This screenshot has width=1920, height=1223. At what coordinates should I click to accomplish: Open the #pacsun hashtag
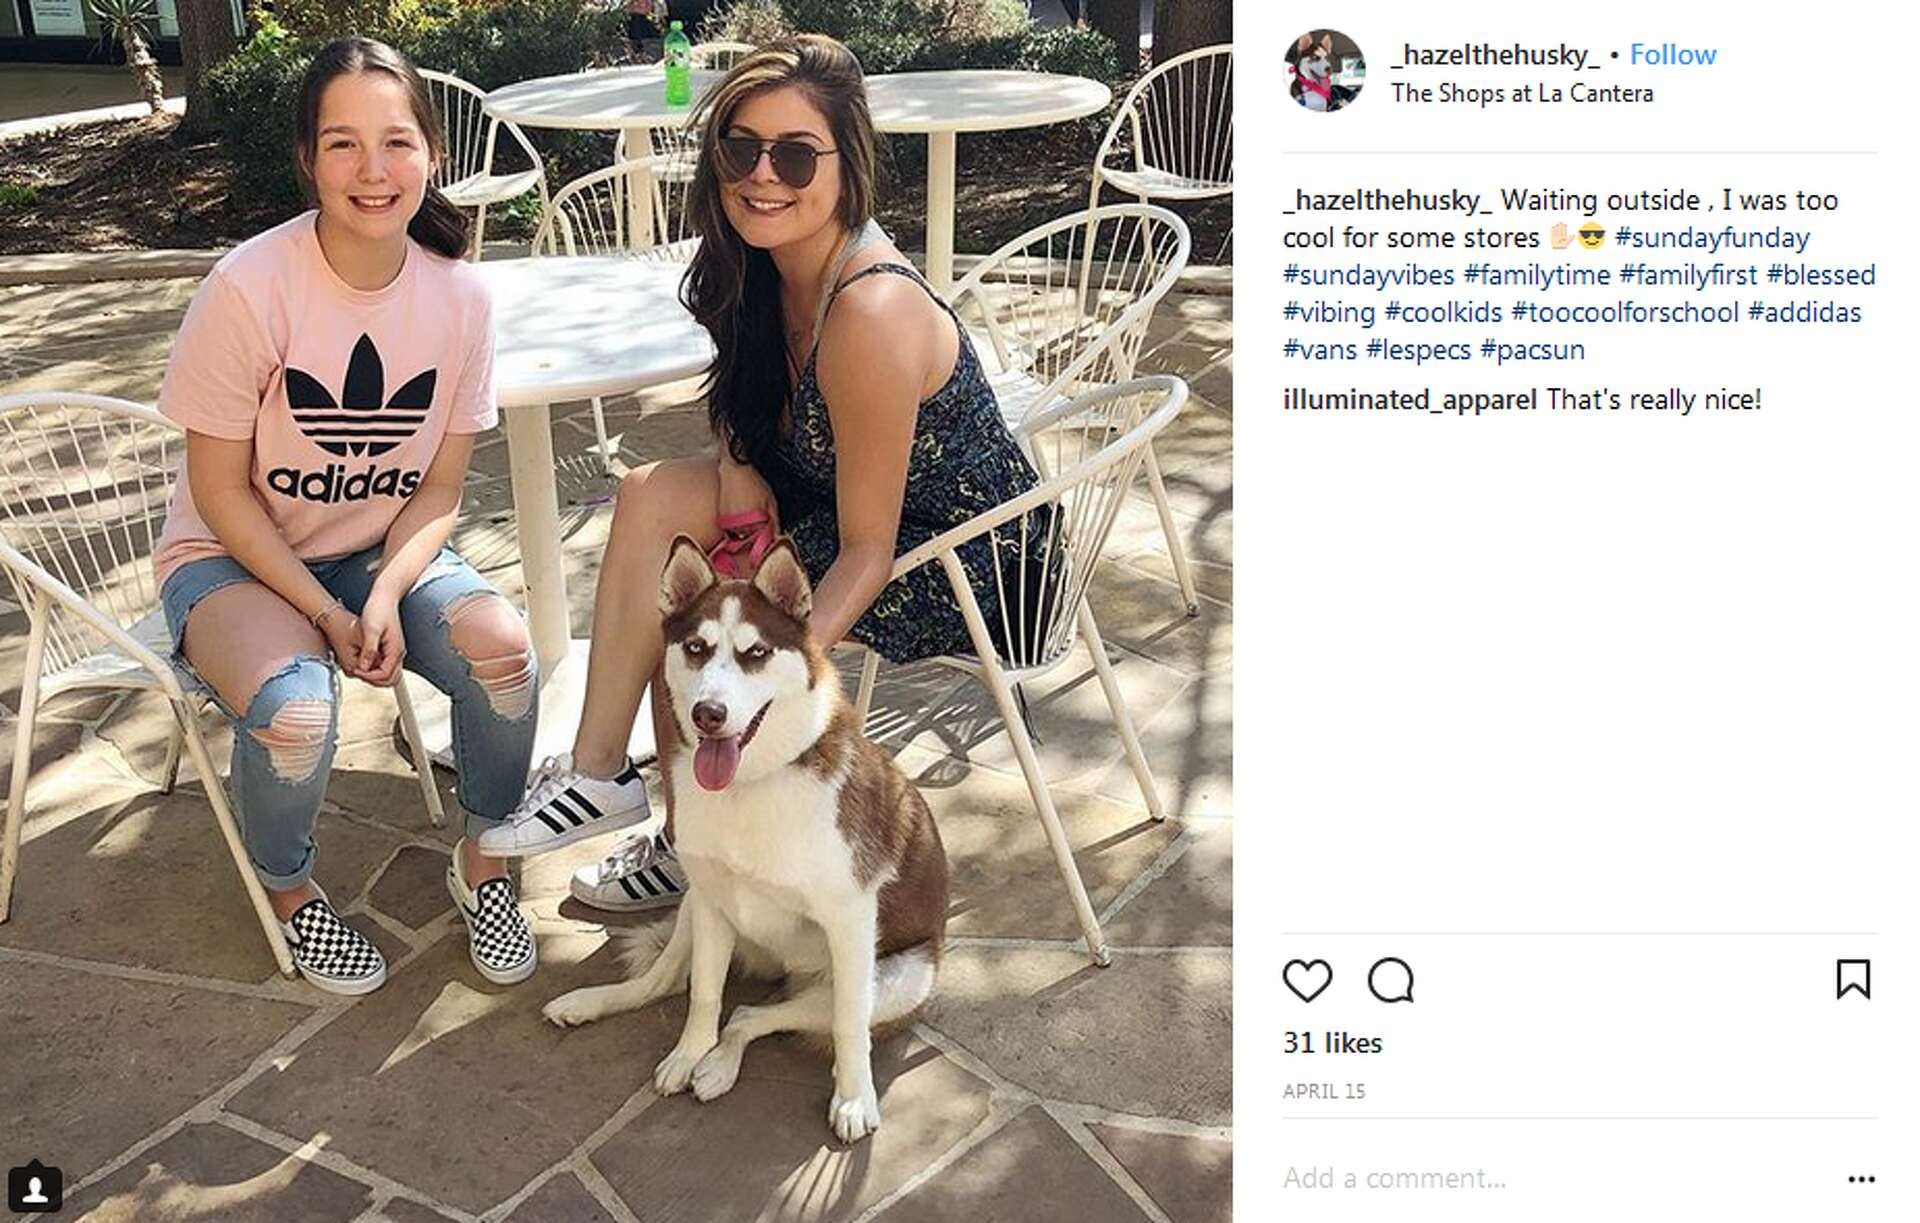1532,350
